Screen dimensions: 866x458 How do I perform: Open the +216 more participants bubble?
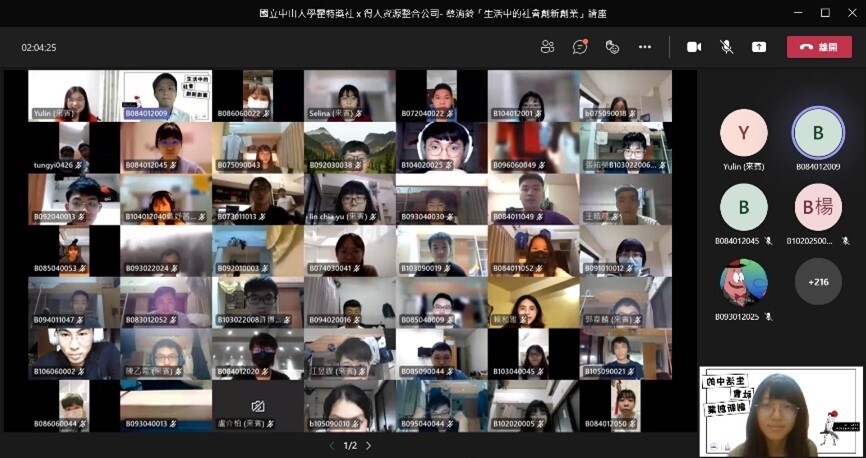pyautogui.click(x=818, y=282)
